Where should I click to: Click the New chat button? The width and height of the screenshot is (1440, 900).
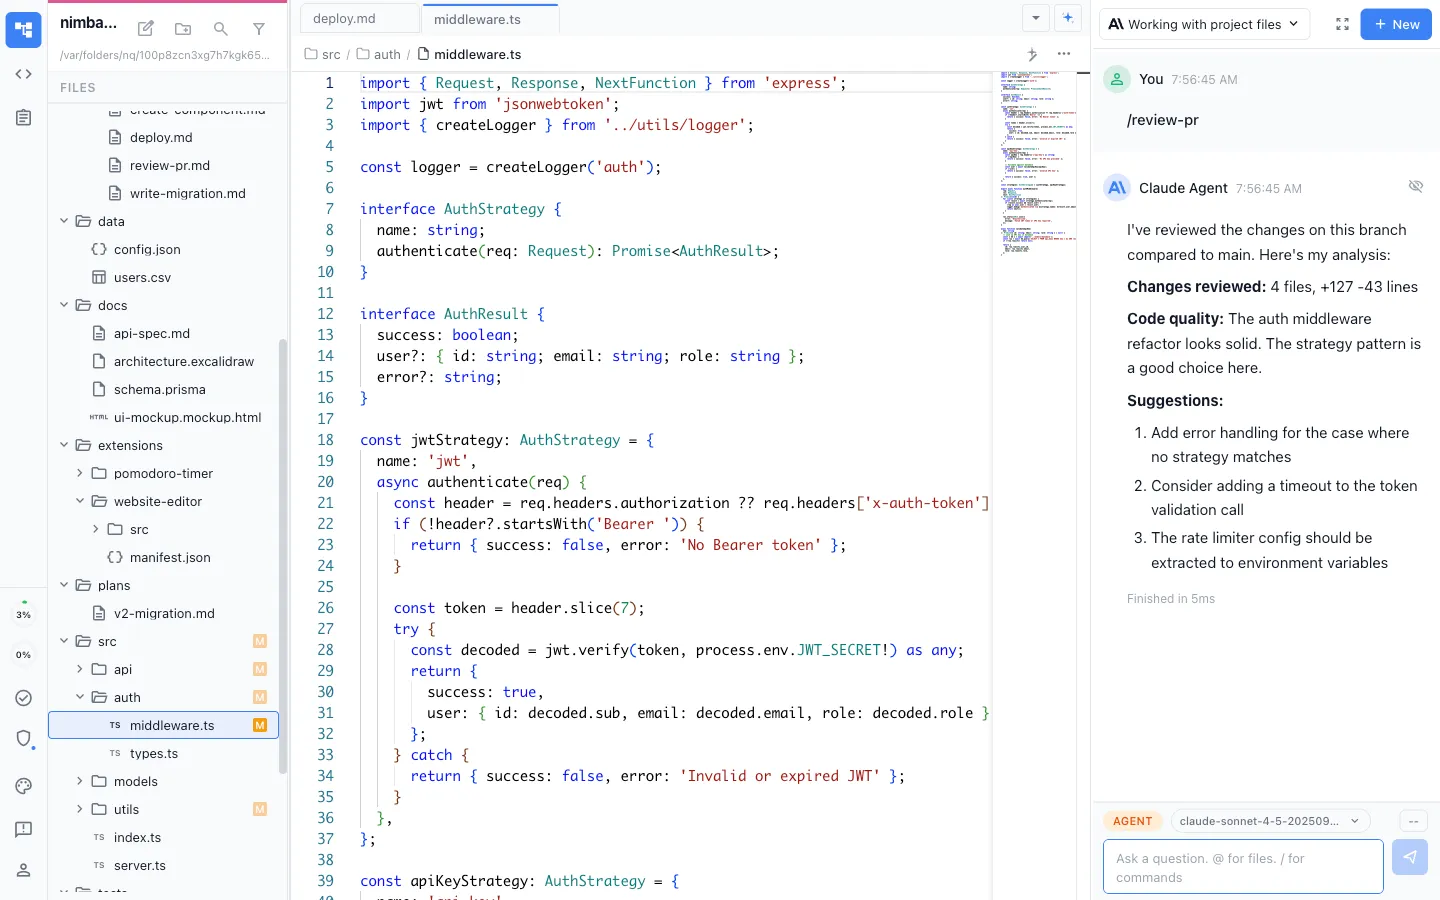coord(1396,24)
